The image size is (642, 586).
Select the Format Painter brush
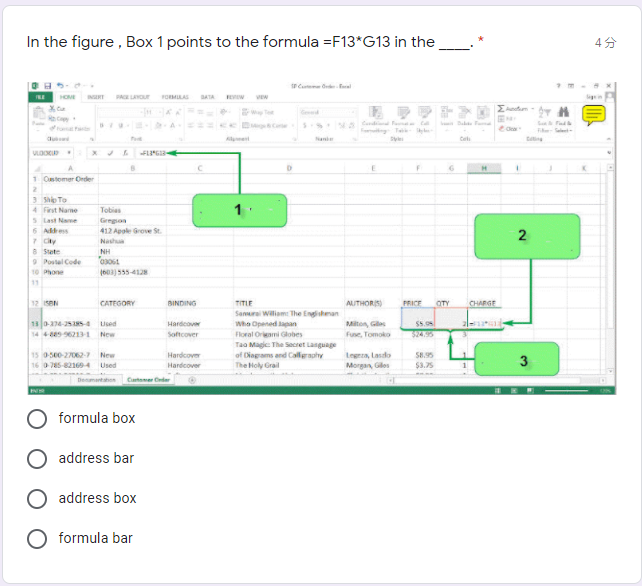tap(52, 128)
